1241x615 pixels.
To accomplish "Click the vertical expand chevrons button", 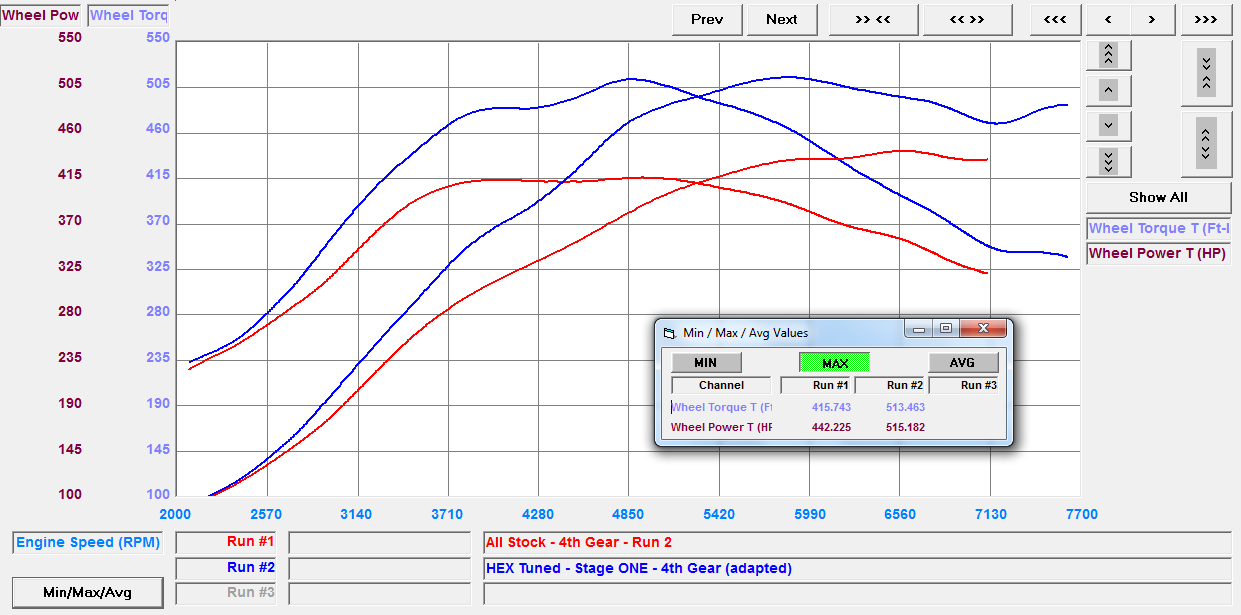I will (x=1206, y=144).
